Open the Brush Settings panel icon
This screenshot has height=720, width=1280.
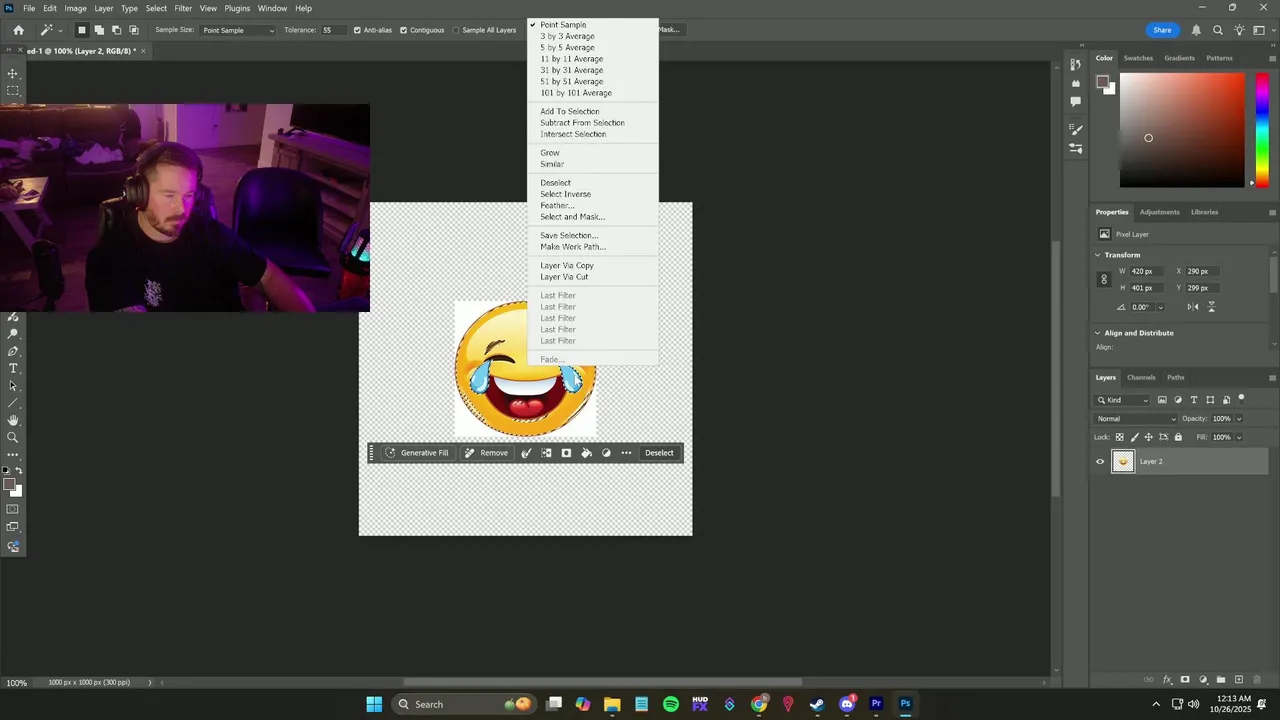coord(1075,129)
